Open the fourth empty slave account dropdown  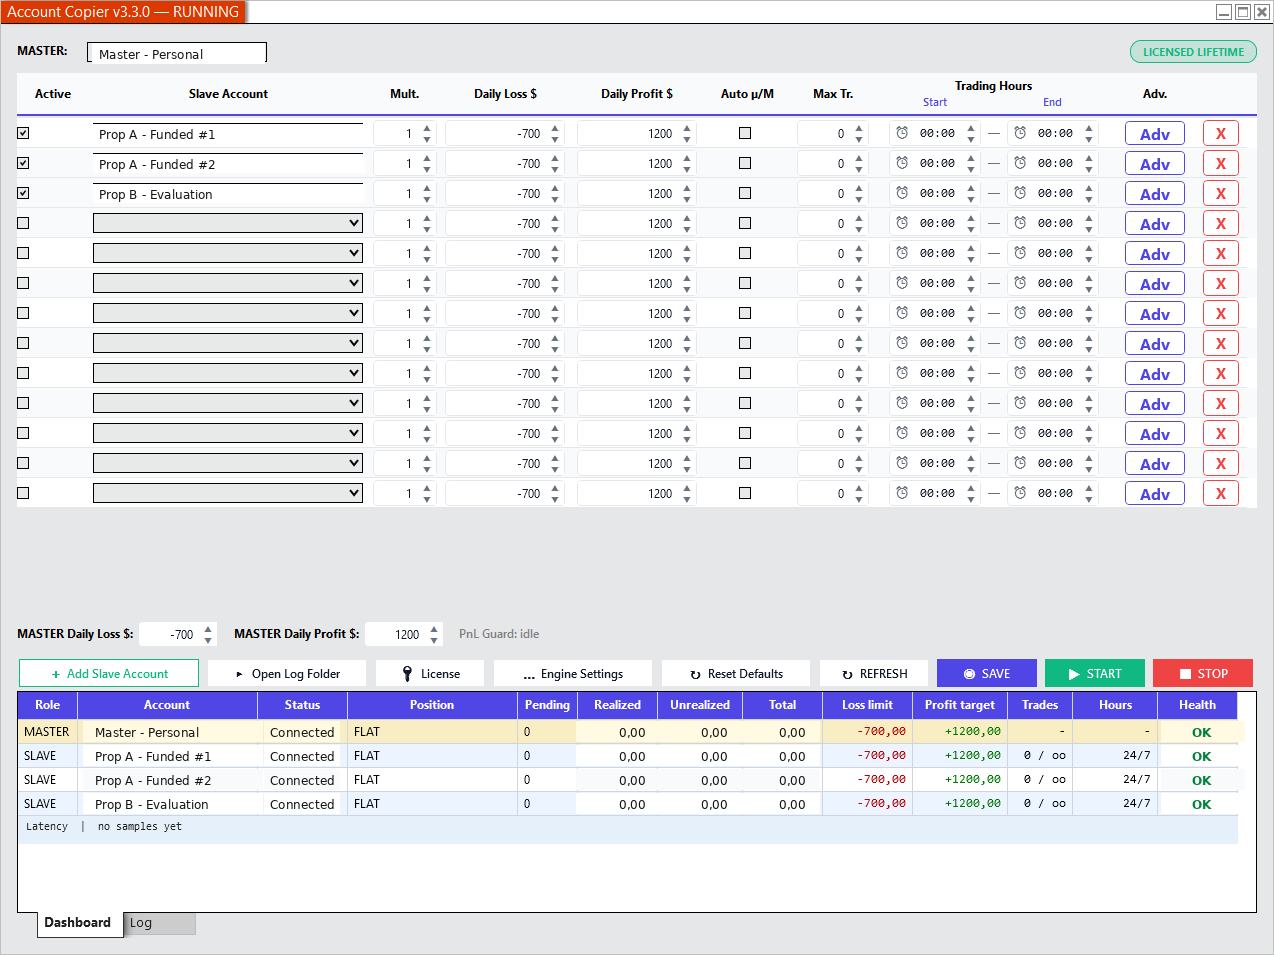[x=228, y=313]
